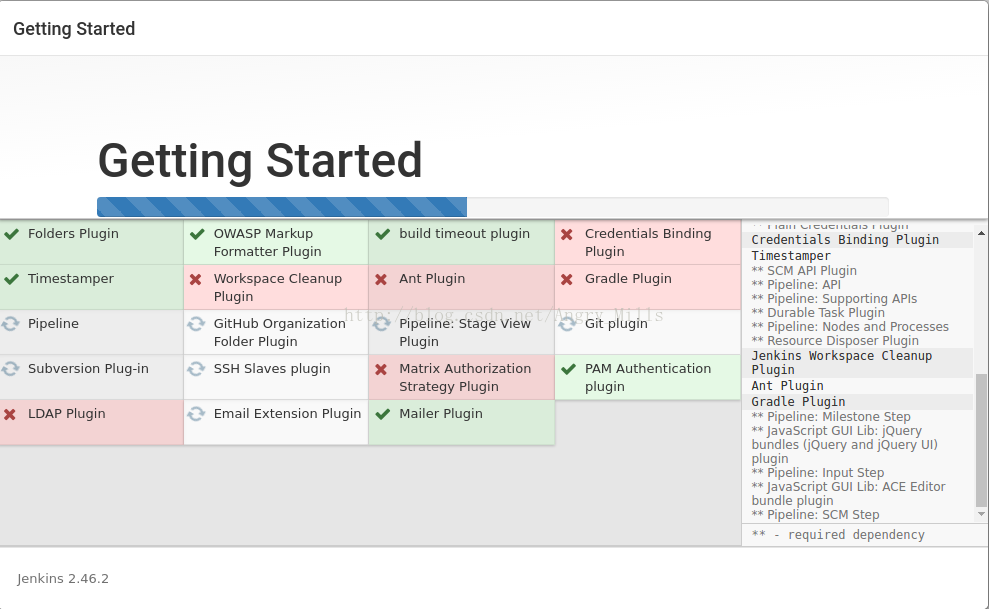Image resolution: width=989 pixels, height=609 pixels.
Task: Select the Email Extension Plugin label
Action: click(x=287, y=414)
